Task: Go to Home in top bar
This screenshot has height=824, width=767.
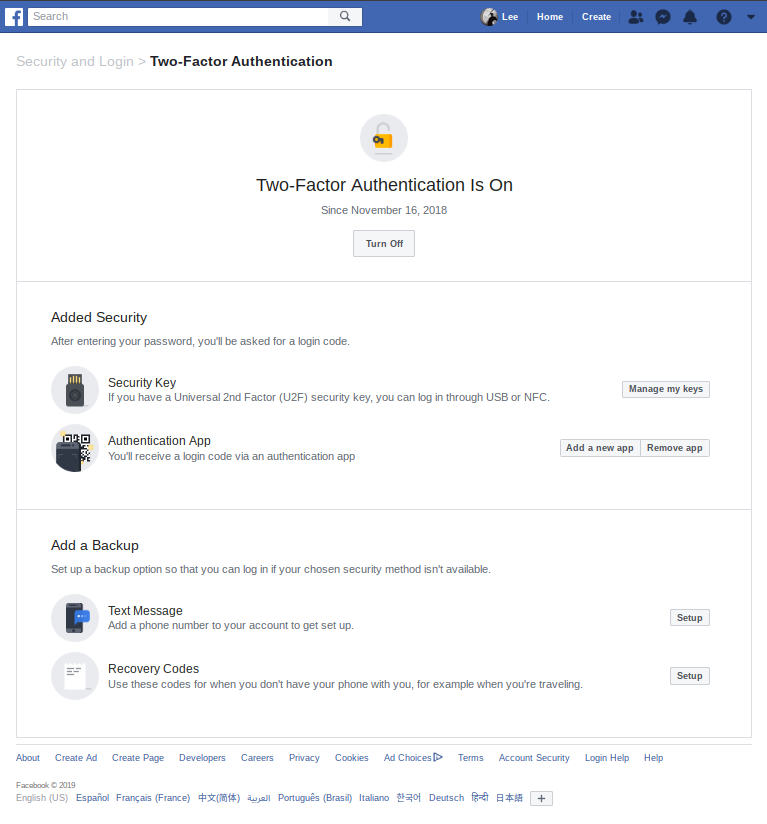Action: (x=550, y=17)
